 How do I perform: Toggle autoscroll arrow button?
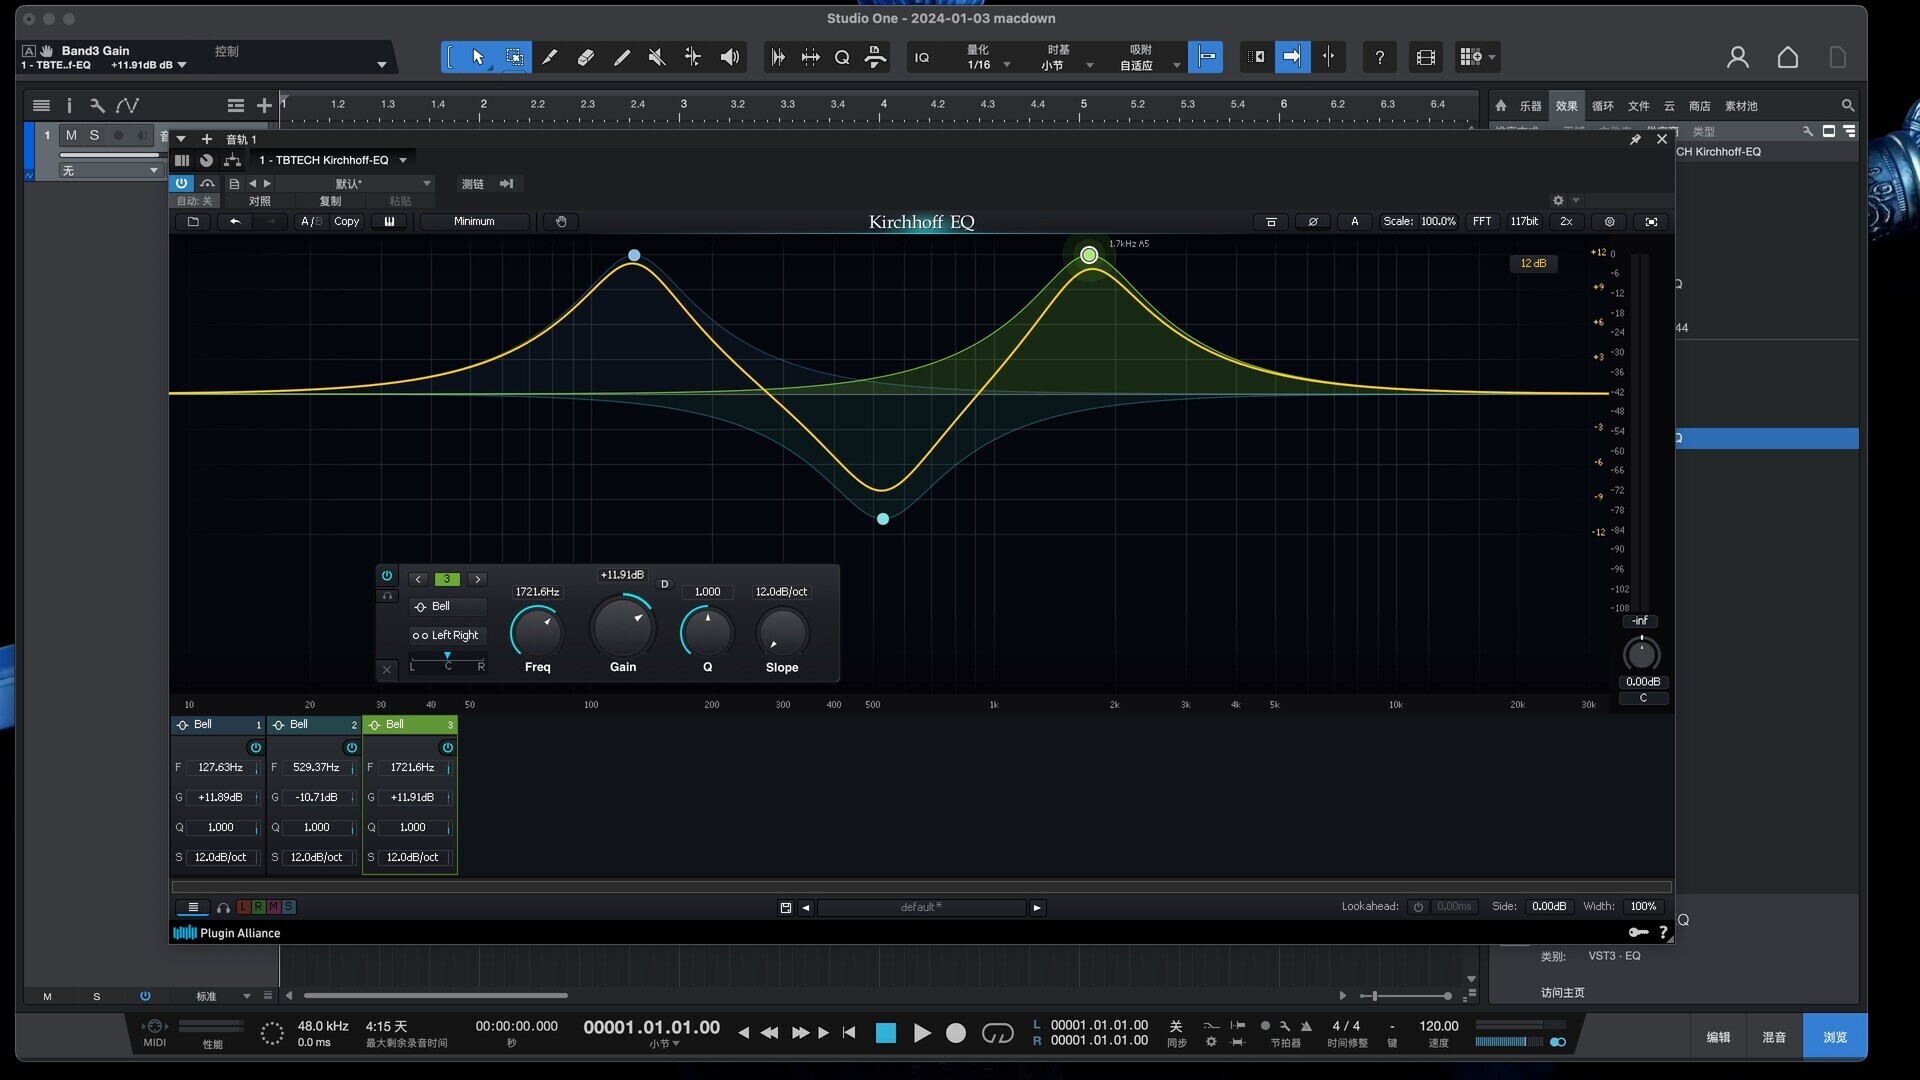point(1292,57)
